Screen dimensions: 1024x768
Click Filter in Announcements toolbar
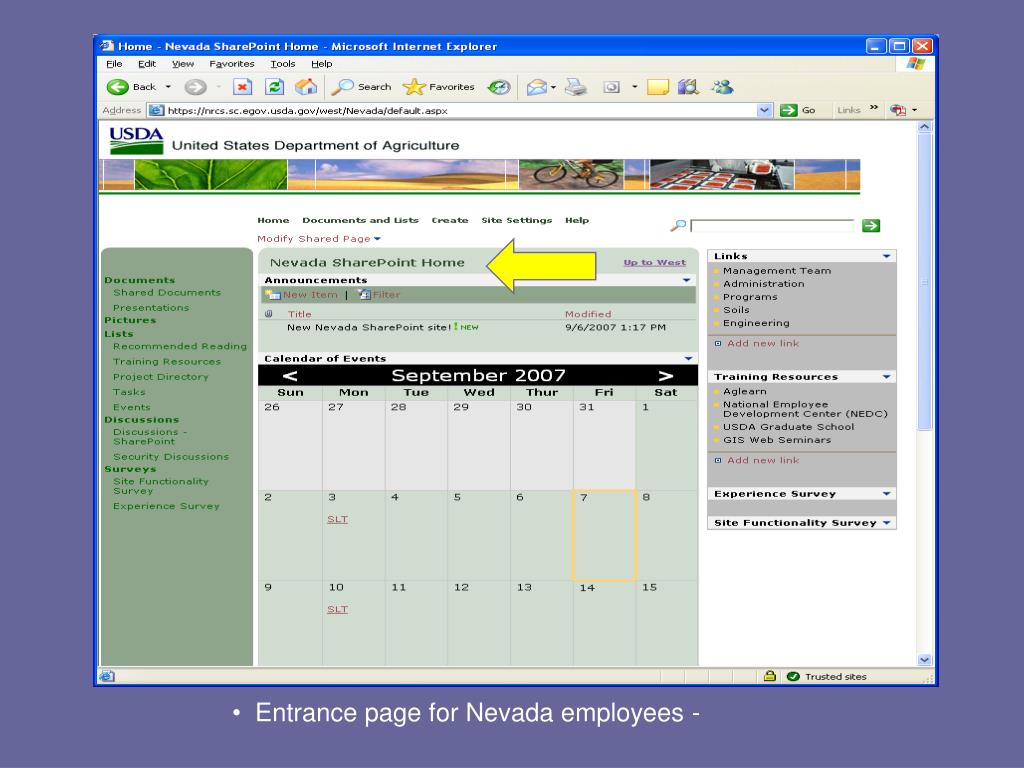coord(379,295)
